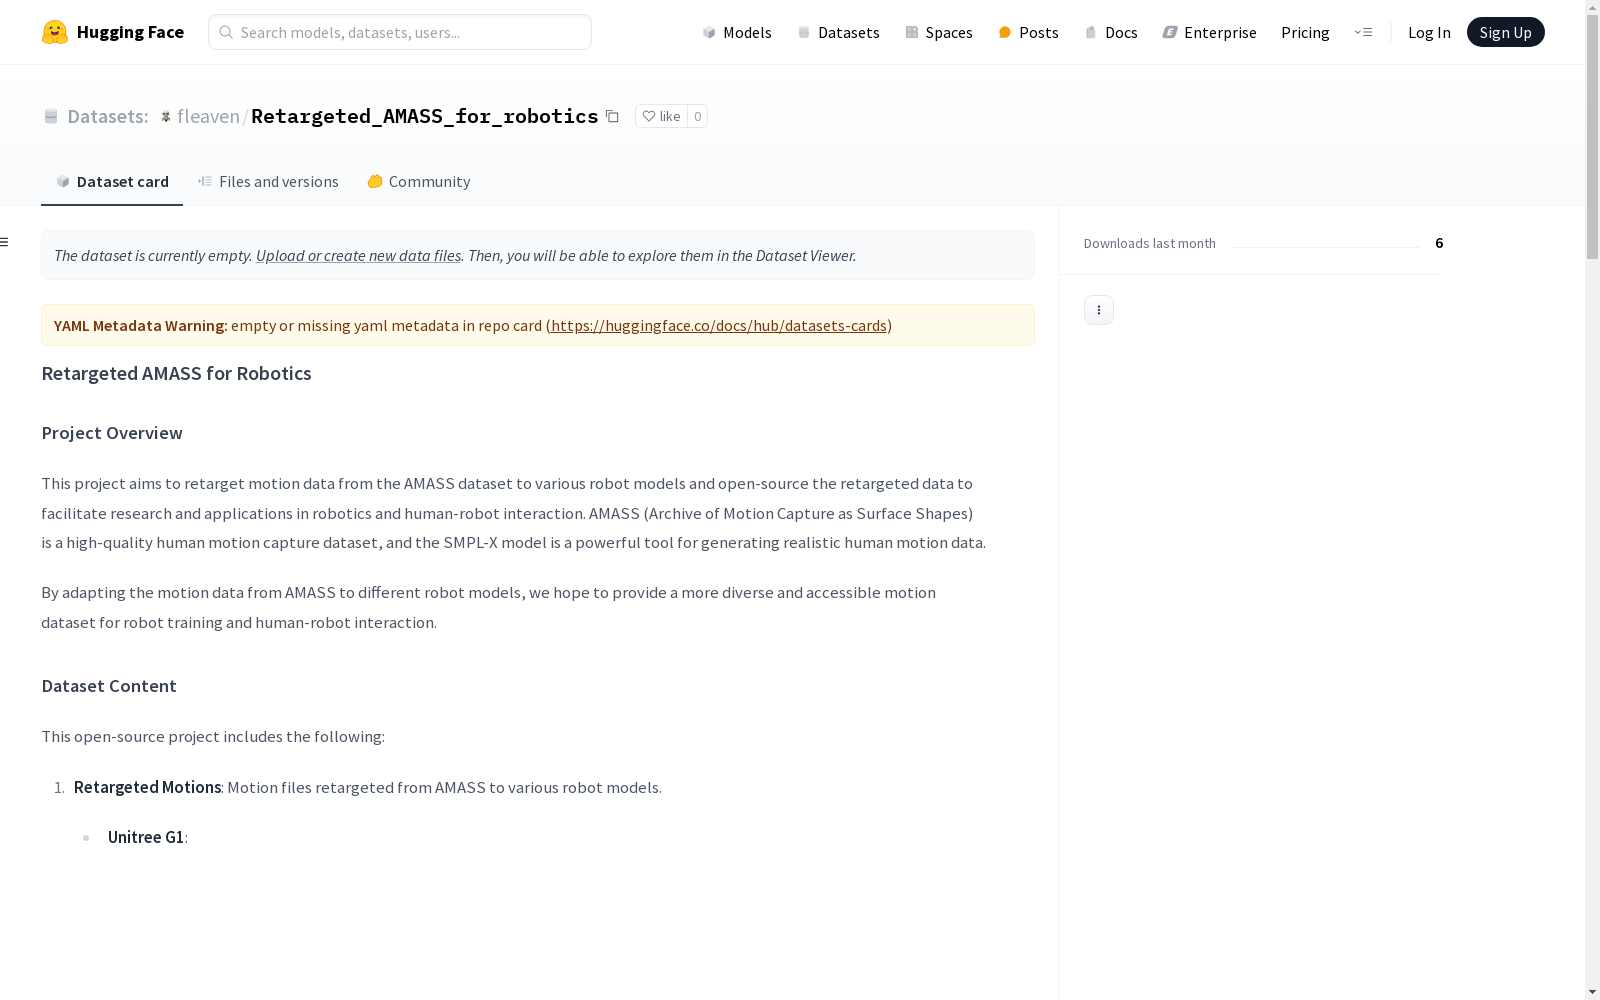The width and height of the screenshot is (1600, 1000).
Task: Click the Hugging Face brand name
Action: pos(130,32)
